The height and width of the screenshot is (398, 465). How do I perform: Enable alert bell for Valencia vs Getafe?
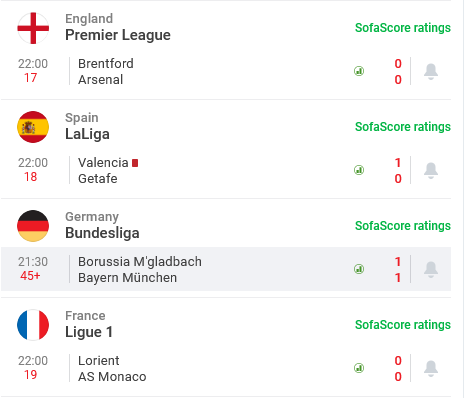[431, 170]
